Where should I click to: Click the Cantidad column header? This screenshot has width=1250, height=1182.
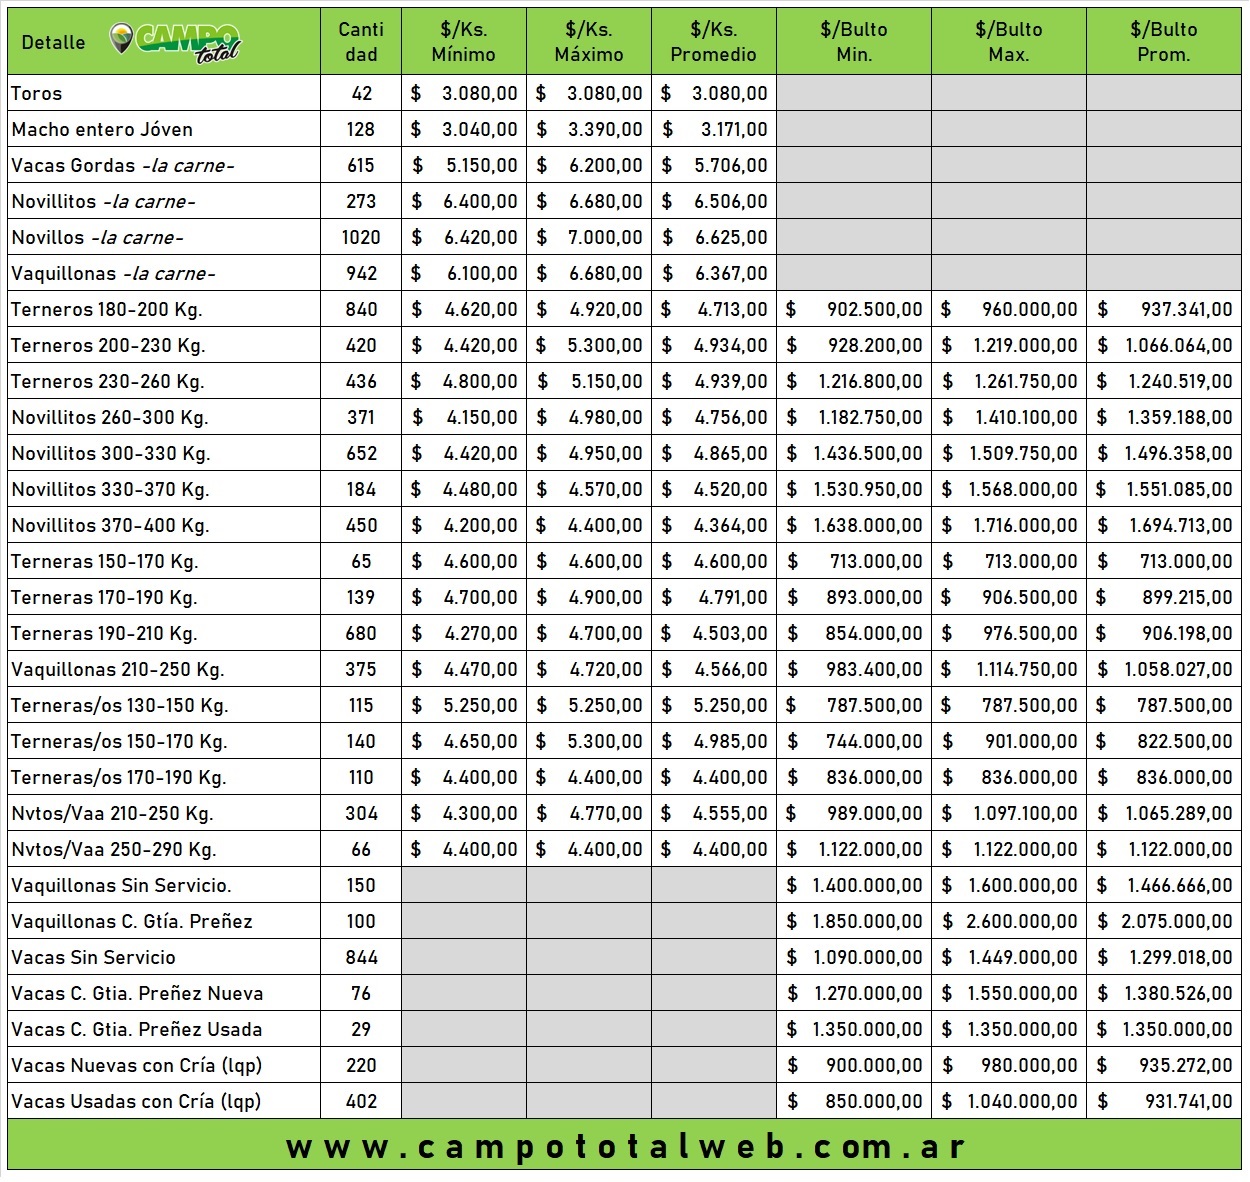pos(361,42)
